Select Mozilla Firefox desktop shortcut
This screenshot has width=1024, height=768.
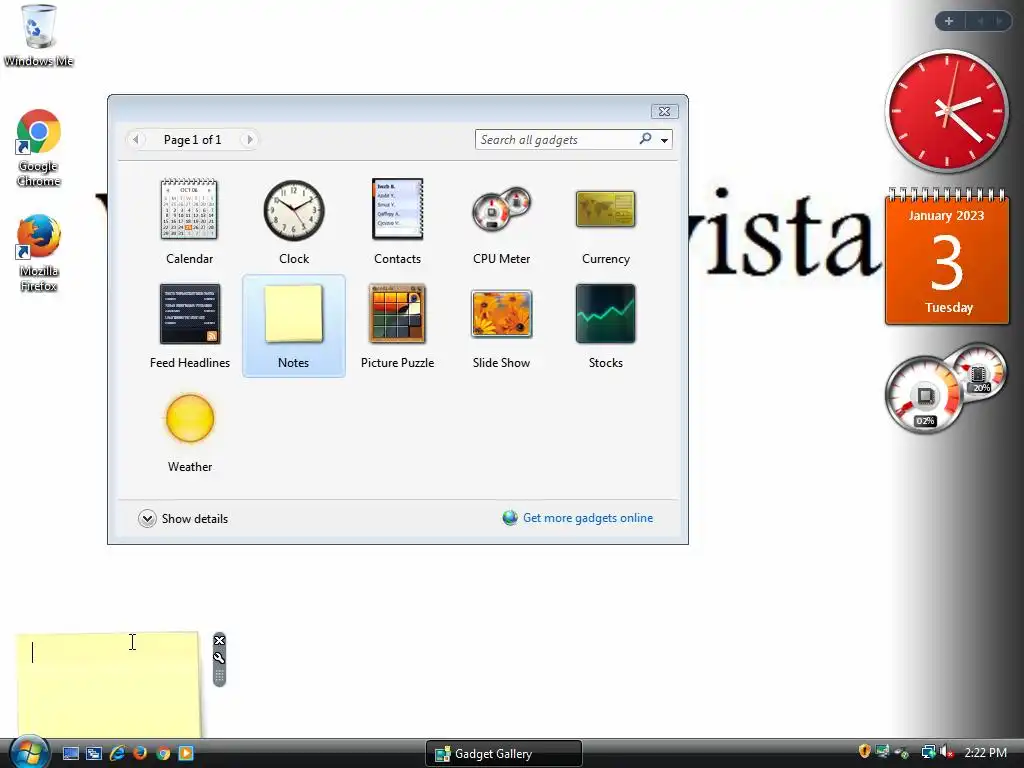39,253
